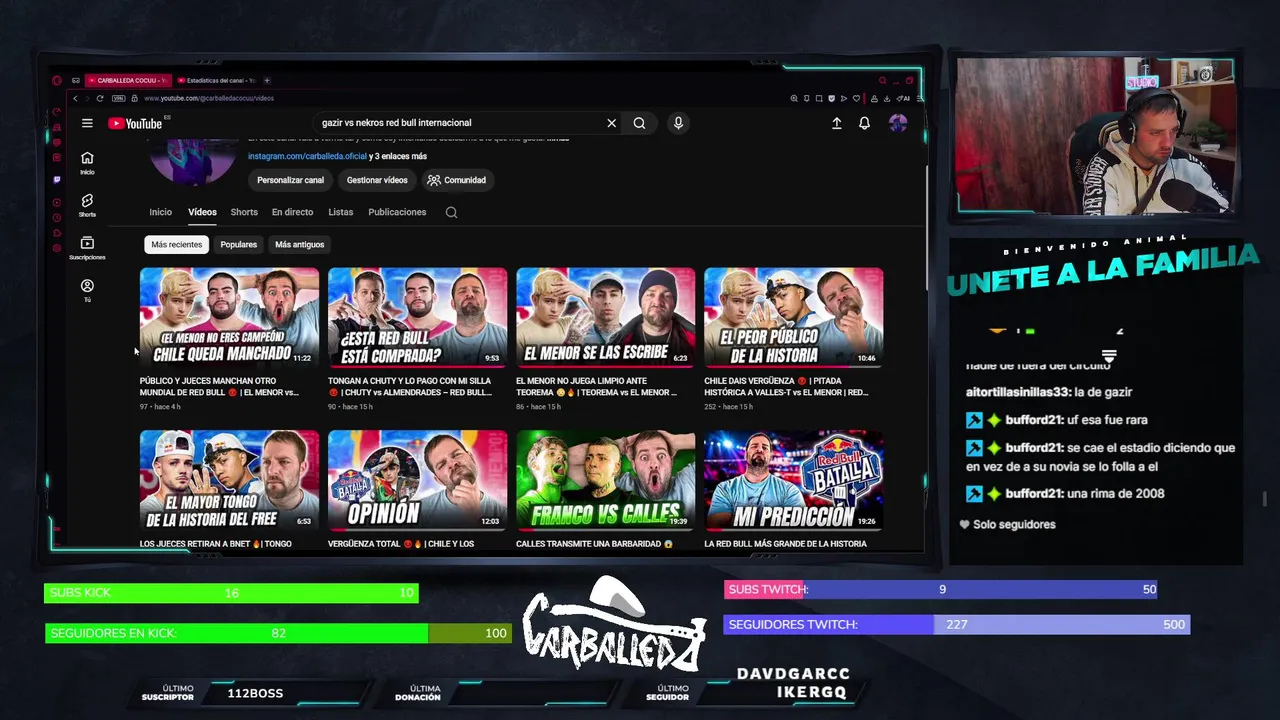Open the YouTube hamburger guide menu
This screenshot has height=720, width=1280.
click(87, 123)
